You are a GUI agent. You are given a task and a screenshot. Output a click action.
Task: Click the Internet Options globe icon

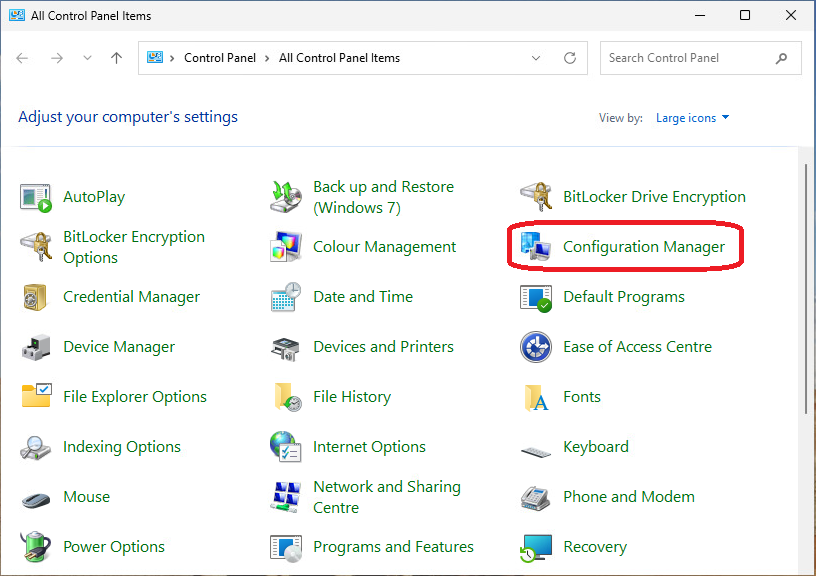click(286, 447)
